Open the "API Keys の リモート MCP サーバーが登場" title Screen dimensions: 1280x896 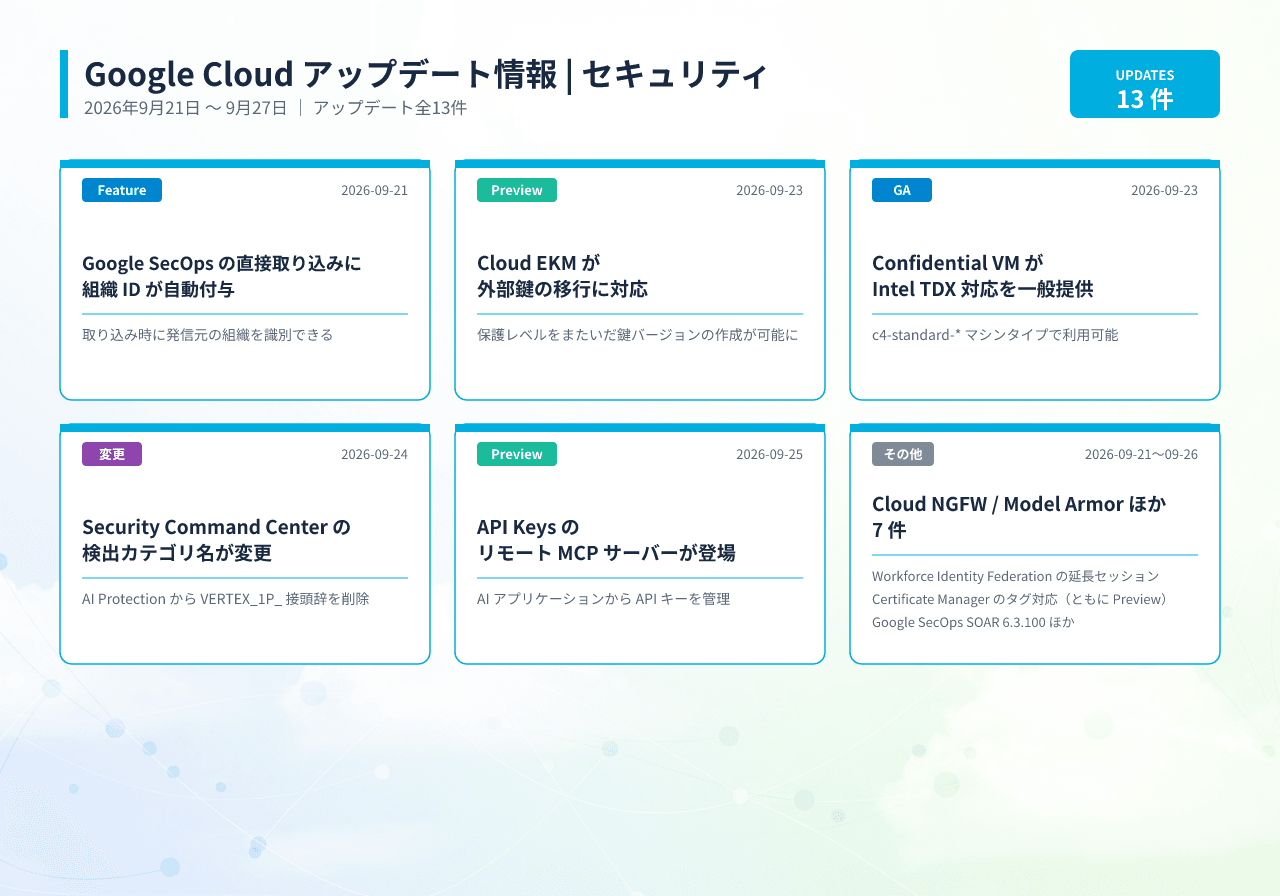(606, 540)
